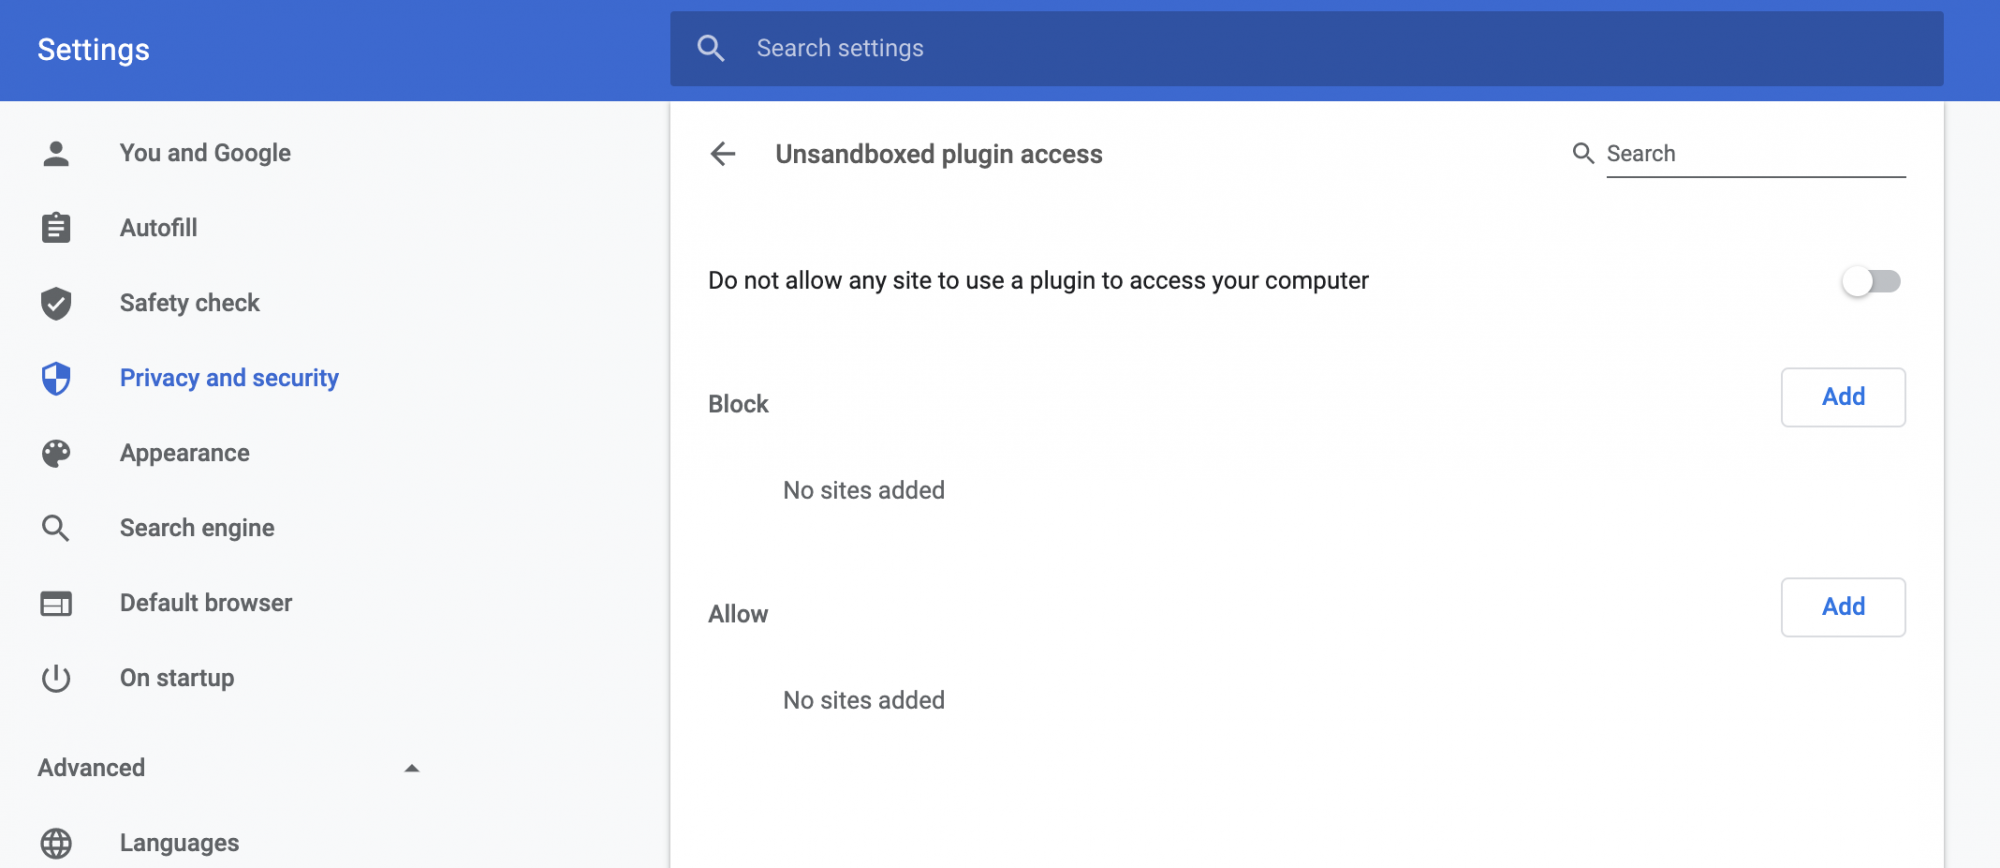Screen dimensions: 2000x868
Task: Click the Default browser window icon
Action: pyautogui.click(x=56, y=603)
